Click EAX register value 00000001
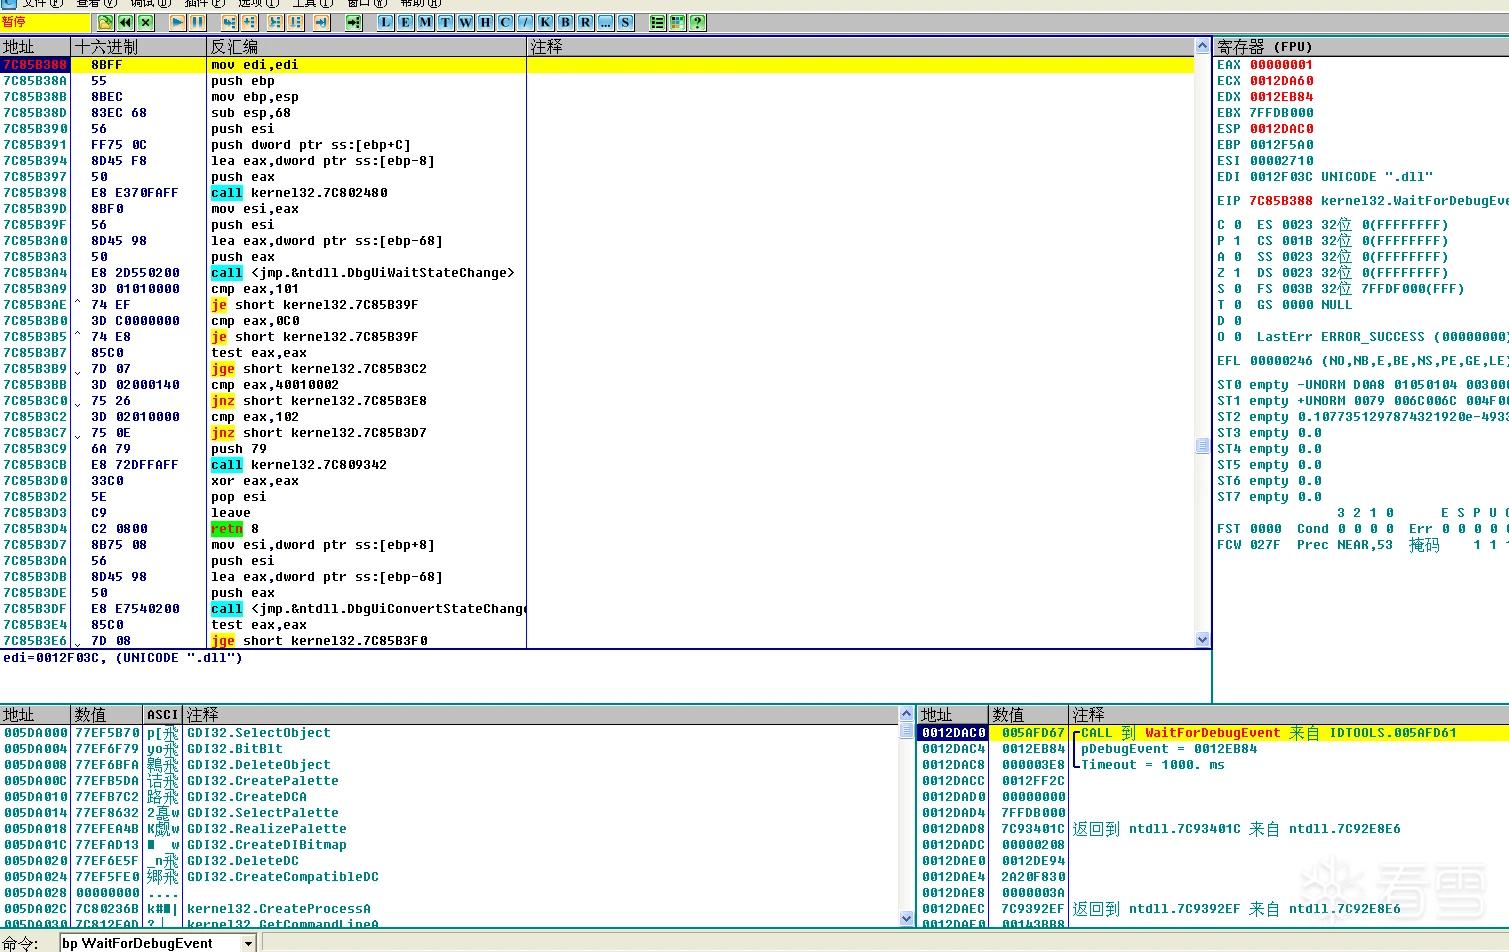The width and height of the screenshot is (1509, 952). point(1281,65)
